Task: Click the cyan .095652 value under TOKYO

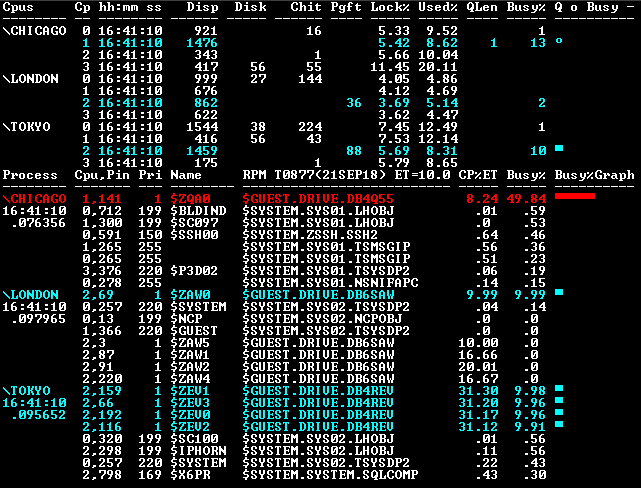Action: [38, 415]
